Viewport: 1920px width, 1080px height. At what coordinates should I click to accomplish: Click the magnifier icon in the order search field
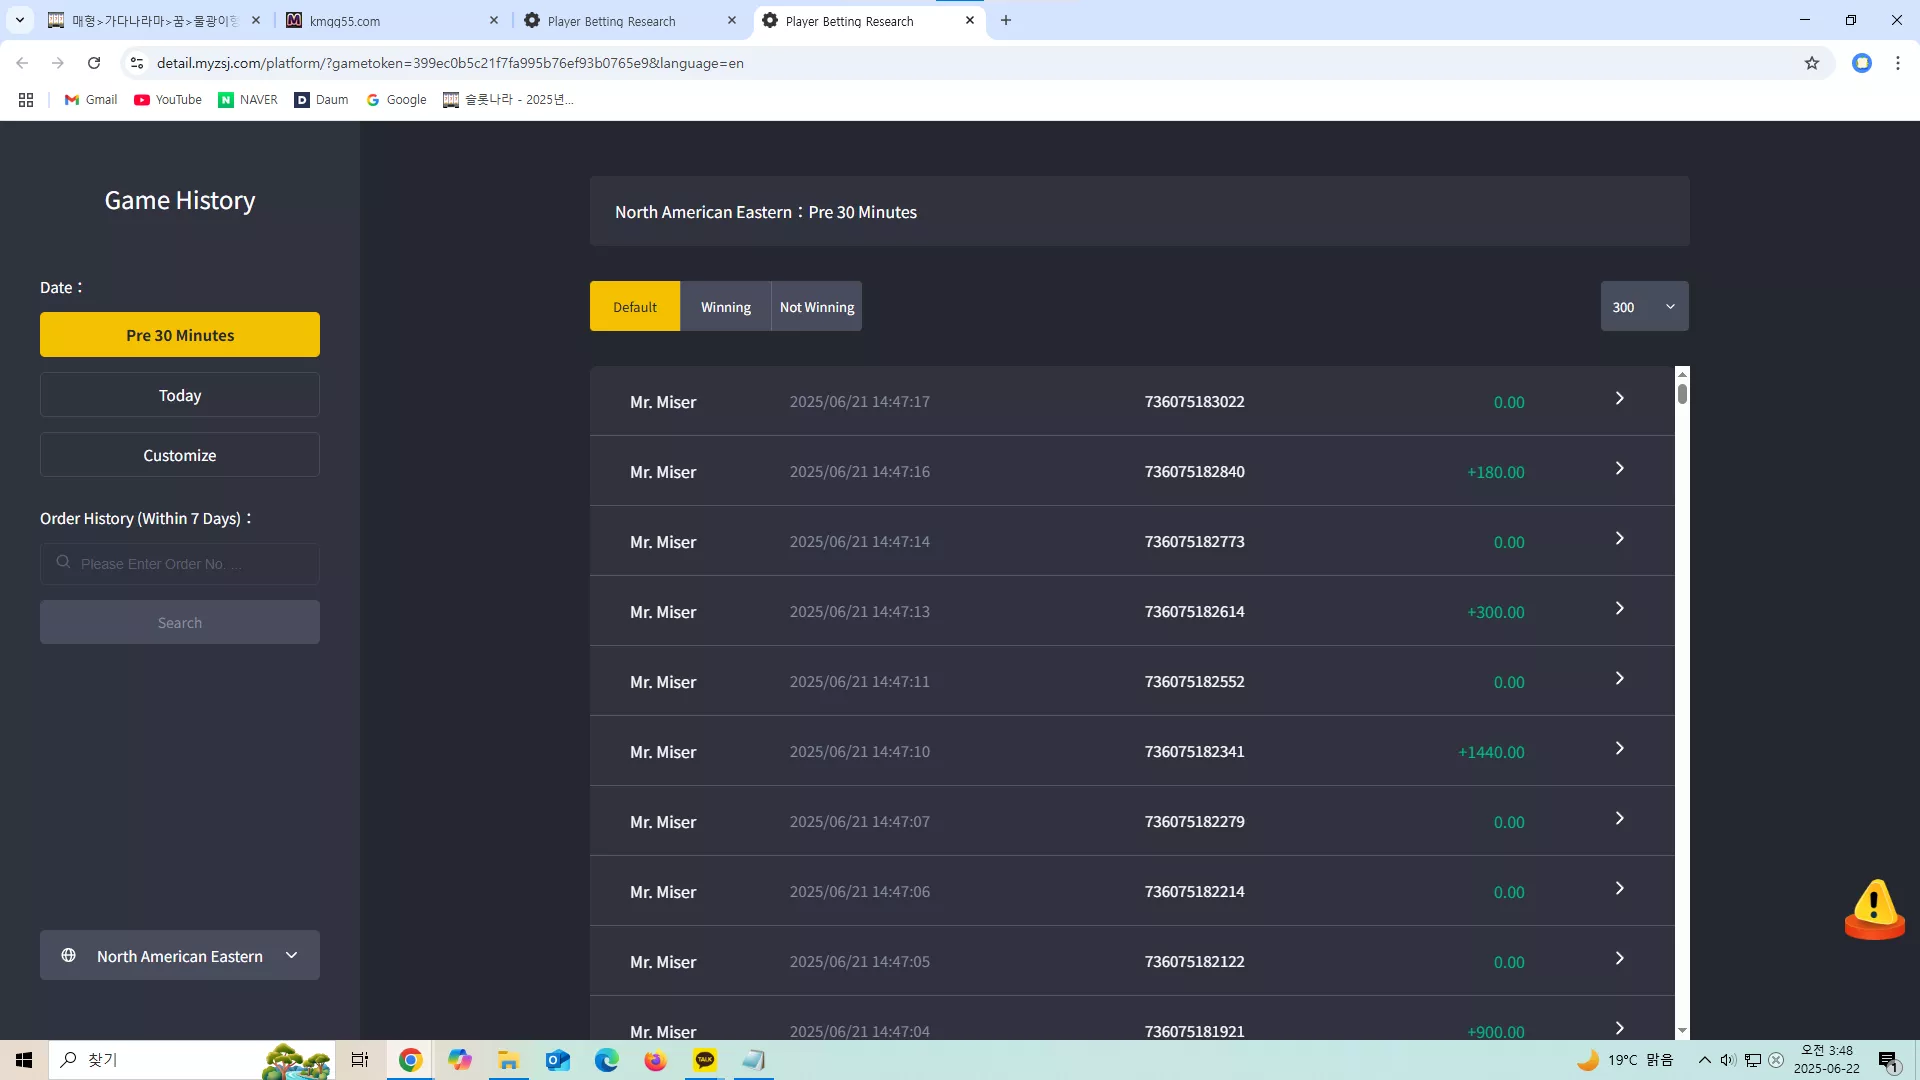pyautogui.click(x=63, y=563)
